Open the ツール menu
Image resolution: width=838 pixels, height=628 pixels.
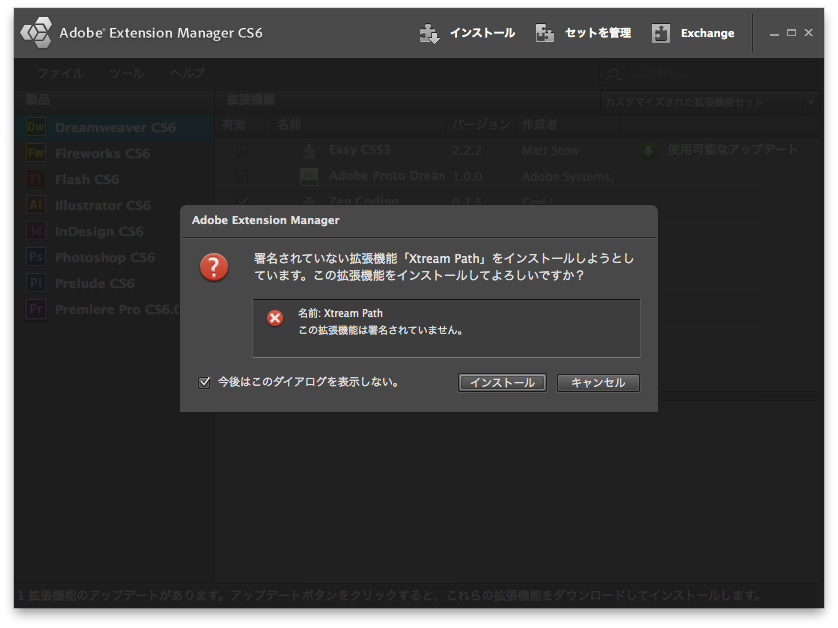(127, 73)
